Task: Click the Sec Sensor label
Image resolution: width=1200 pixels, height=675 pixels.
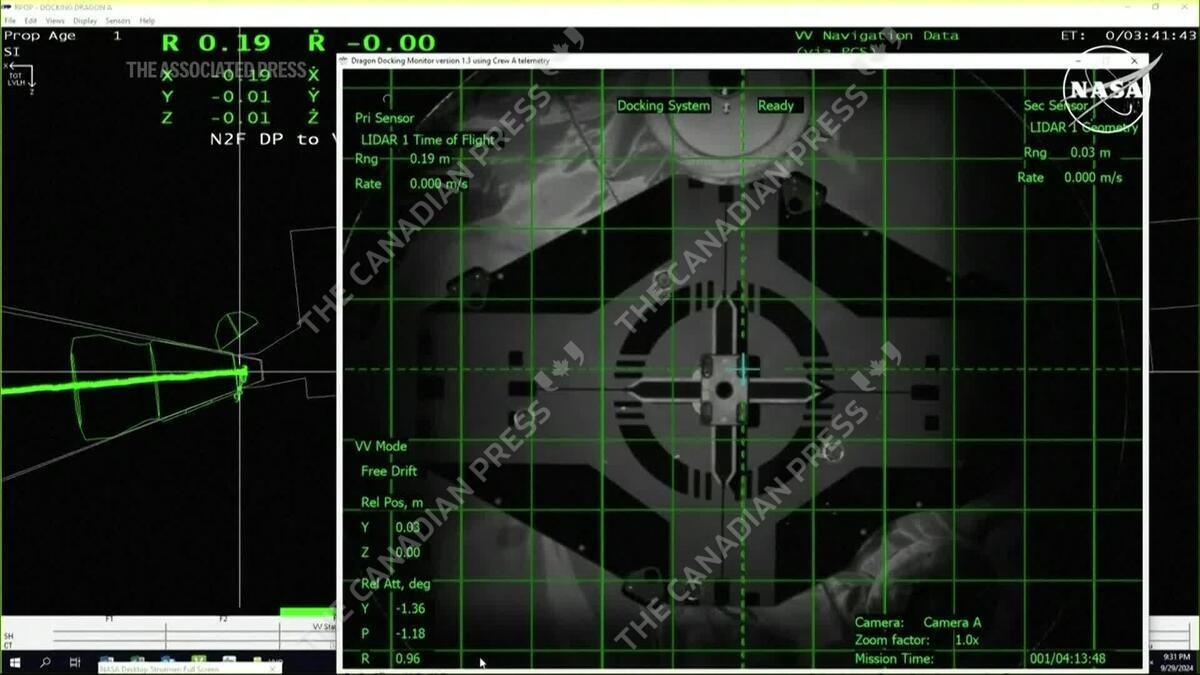Action: tap(1056, 105)
